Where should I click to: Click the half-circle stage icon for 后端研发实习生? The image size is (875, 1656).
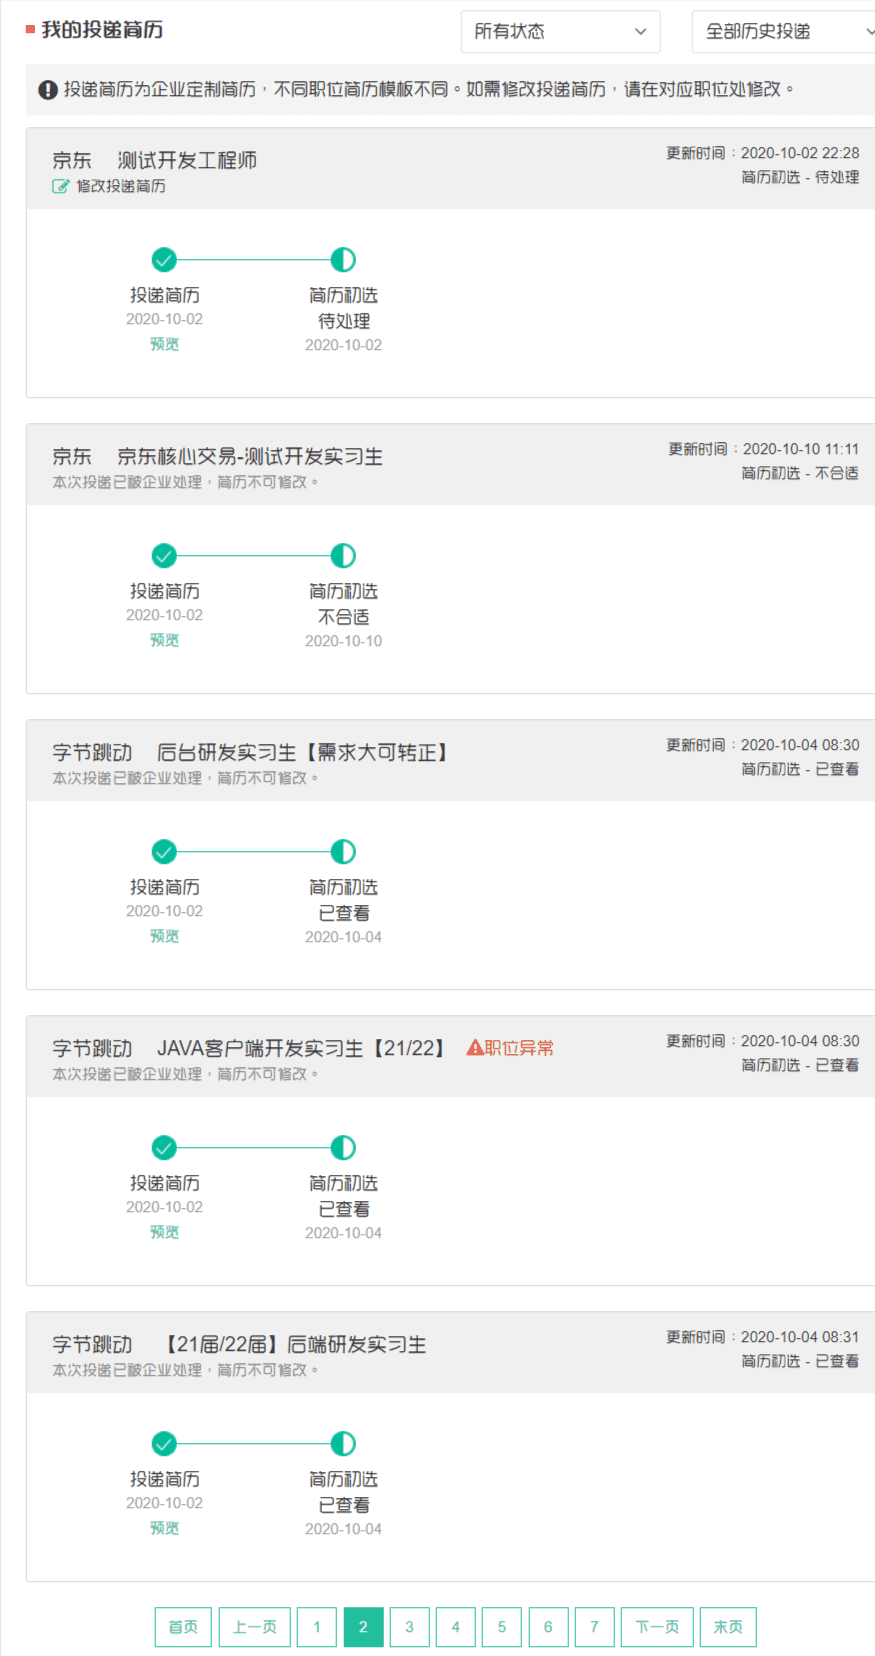pyautogui.click(x=343, y=1444)
